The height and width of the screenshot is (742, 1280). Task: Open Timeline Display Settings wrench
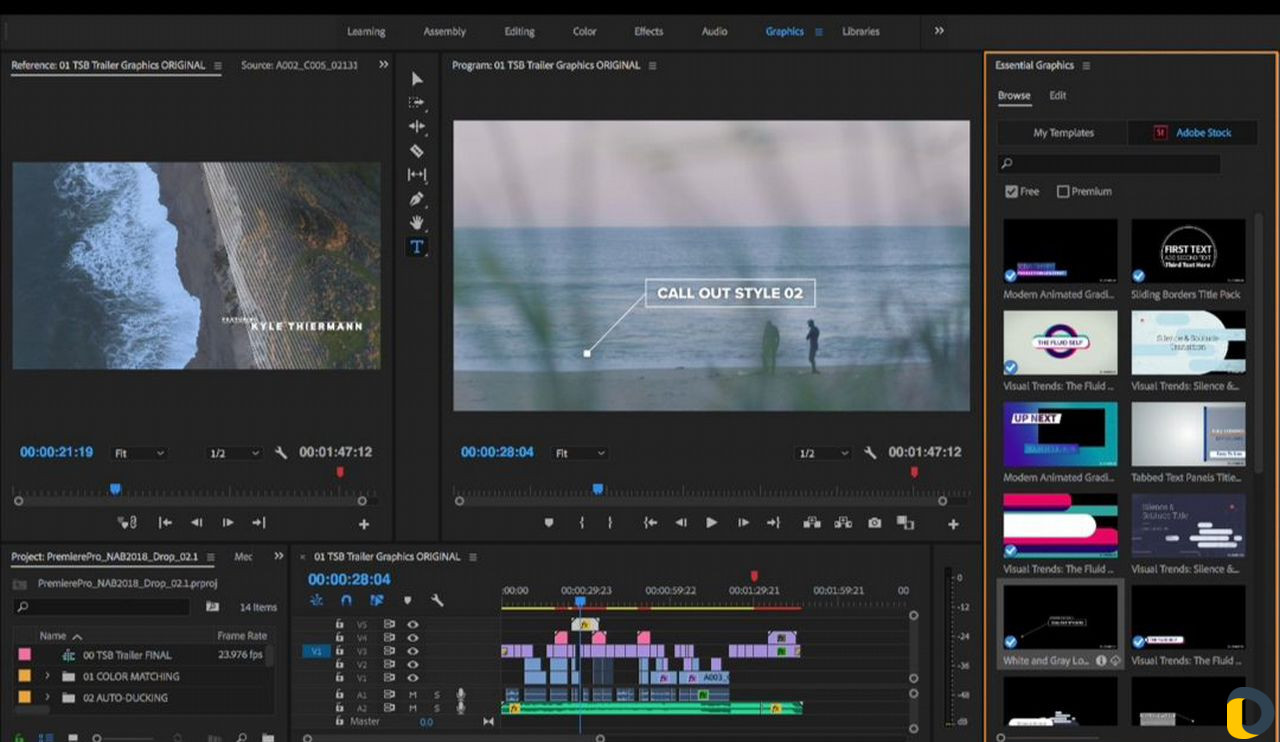tap(437, 601)
